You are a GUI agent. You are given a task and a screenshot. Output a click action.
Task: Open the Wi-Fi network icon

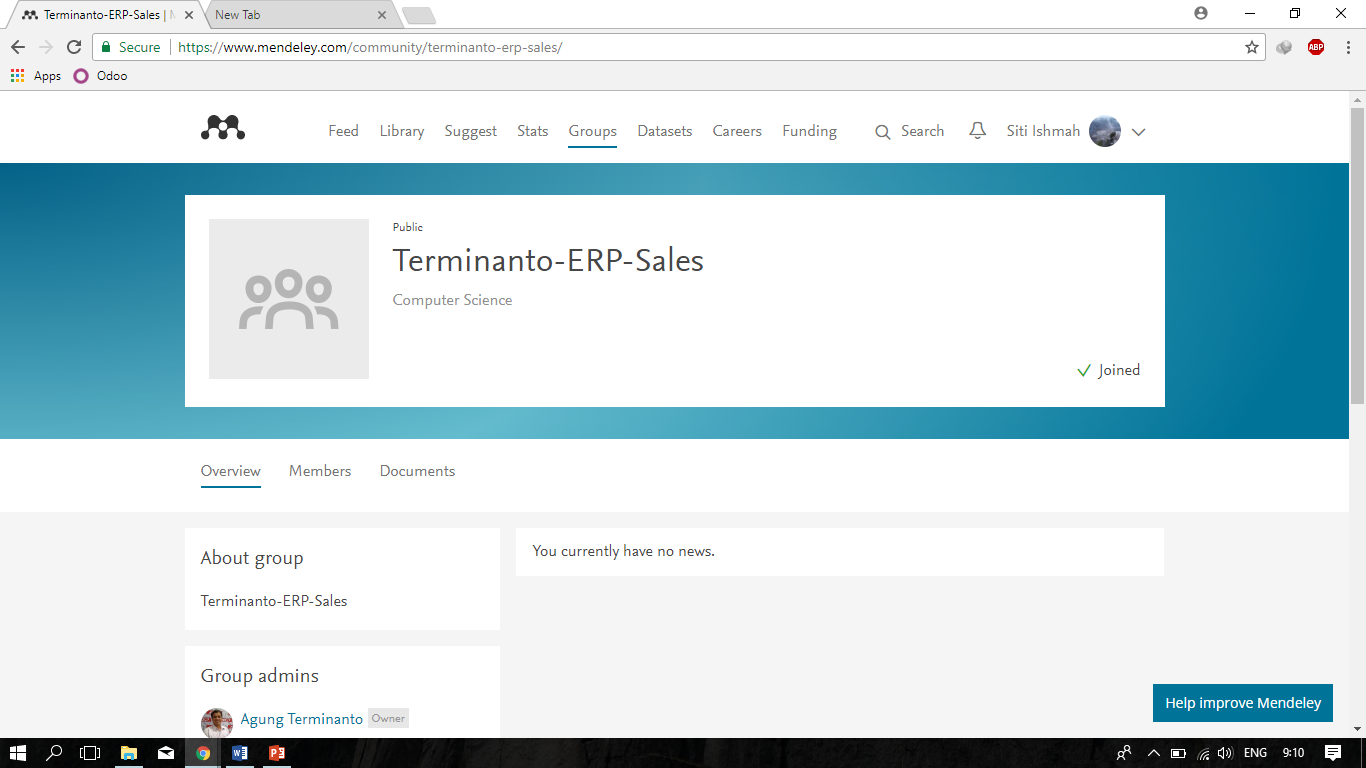pyautogui.click(x=1203, y=753)
